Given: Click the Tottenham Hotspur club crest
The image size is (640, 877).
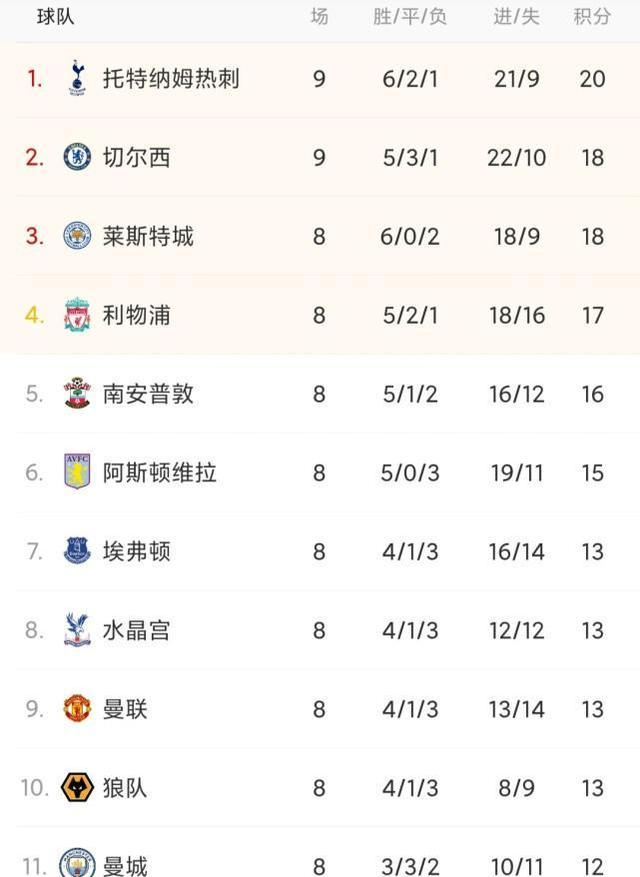Looking at the screenshot, I should click(77, 78).
